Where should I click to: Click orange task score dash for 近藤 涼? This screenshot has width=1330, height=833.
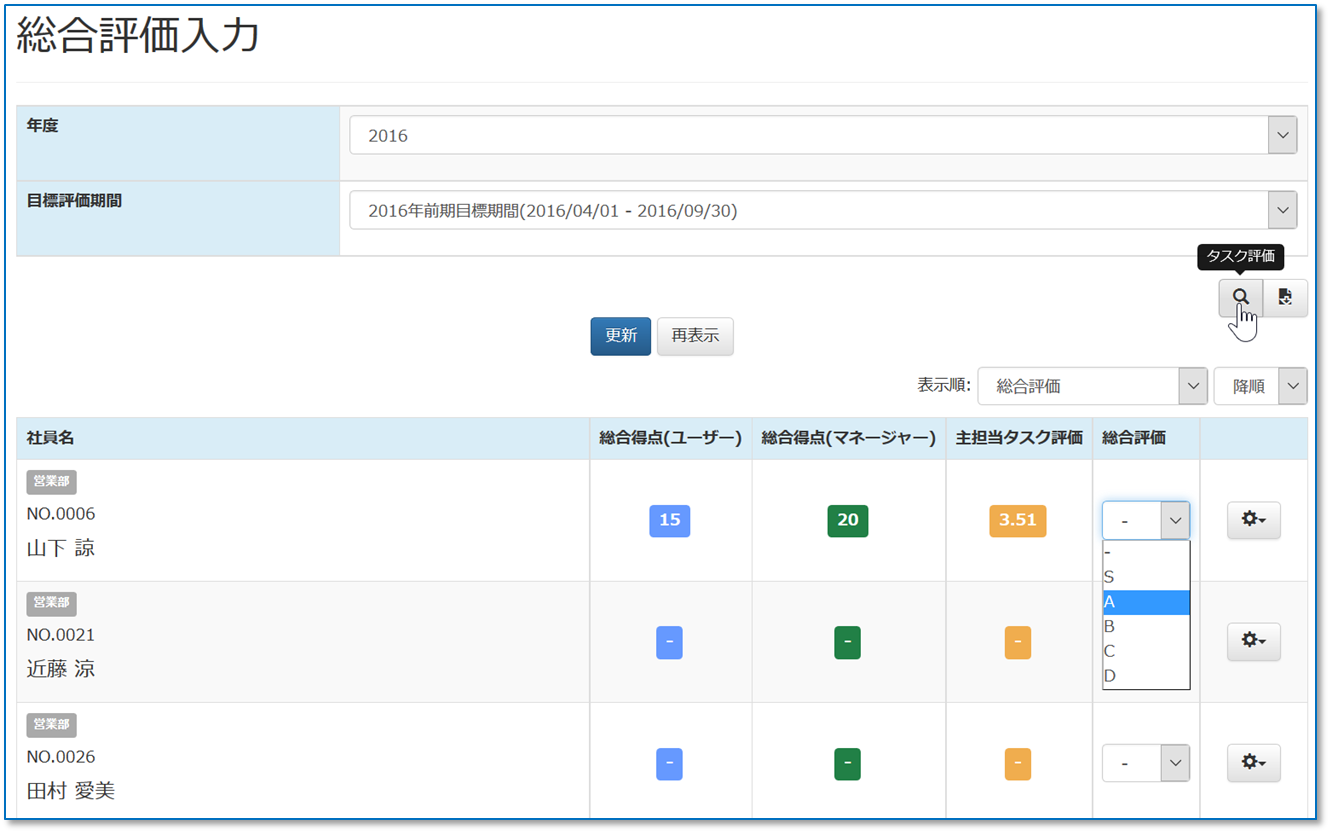tap(1018, 642)
